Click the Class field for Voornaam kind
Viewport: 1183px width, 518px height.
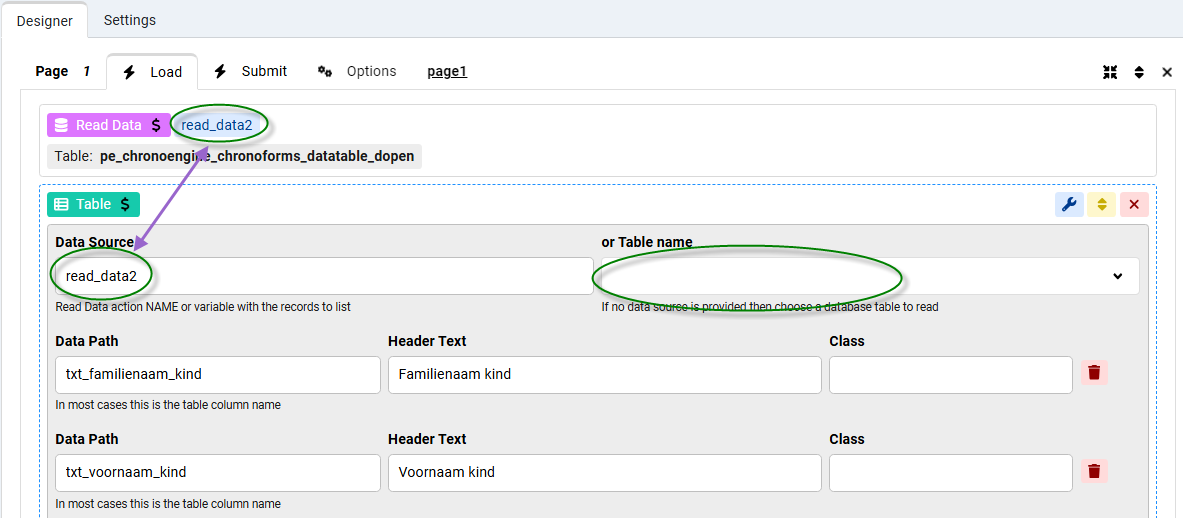tap(951, 473)
